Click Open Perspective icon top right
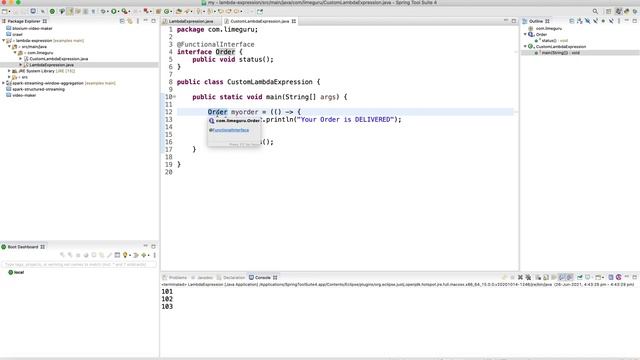The width and height of the screenshot is (640, 360). point(608,11)
